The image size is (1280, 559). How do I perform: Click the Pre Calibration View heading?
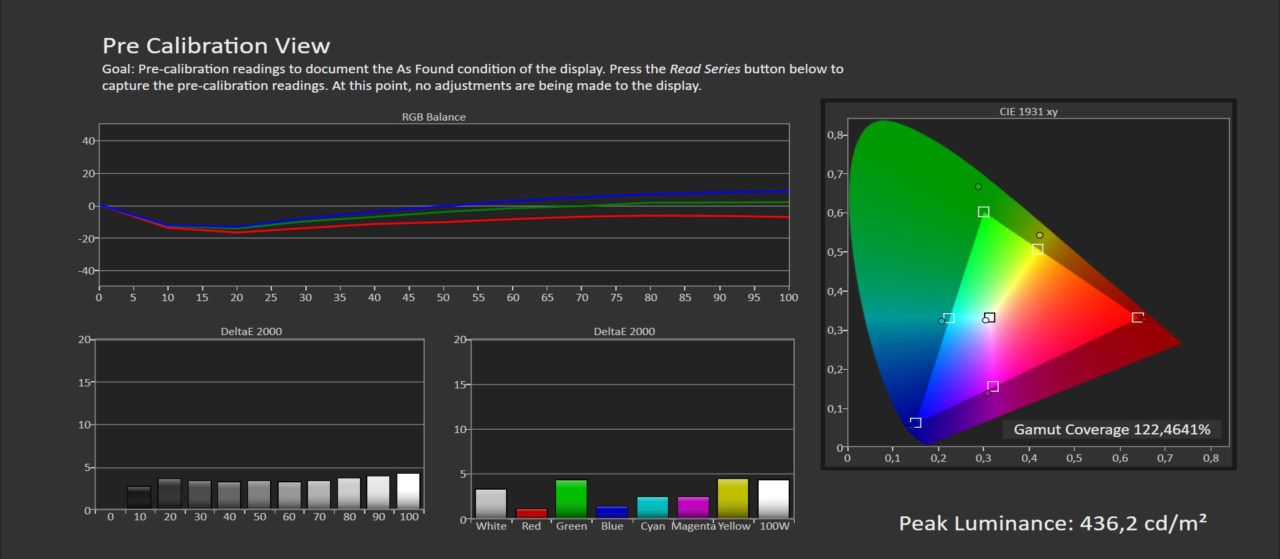click(x=216, y=46)
